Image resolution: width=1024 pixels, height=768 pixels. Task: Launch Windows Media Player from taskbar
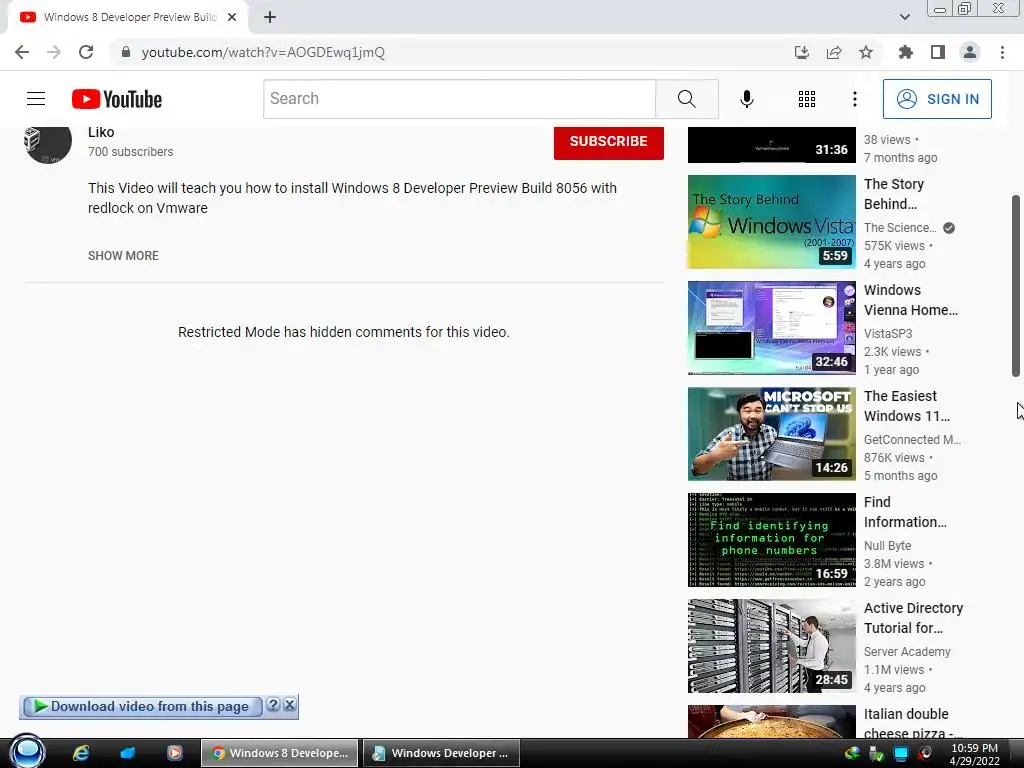(174, 753)
